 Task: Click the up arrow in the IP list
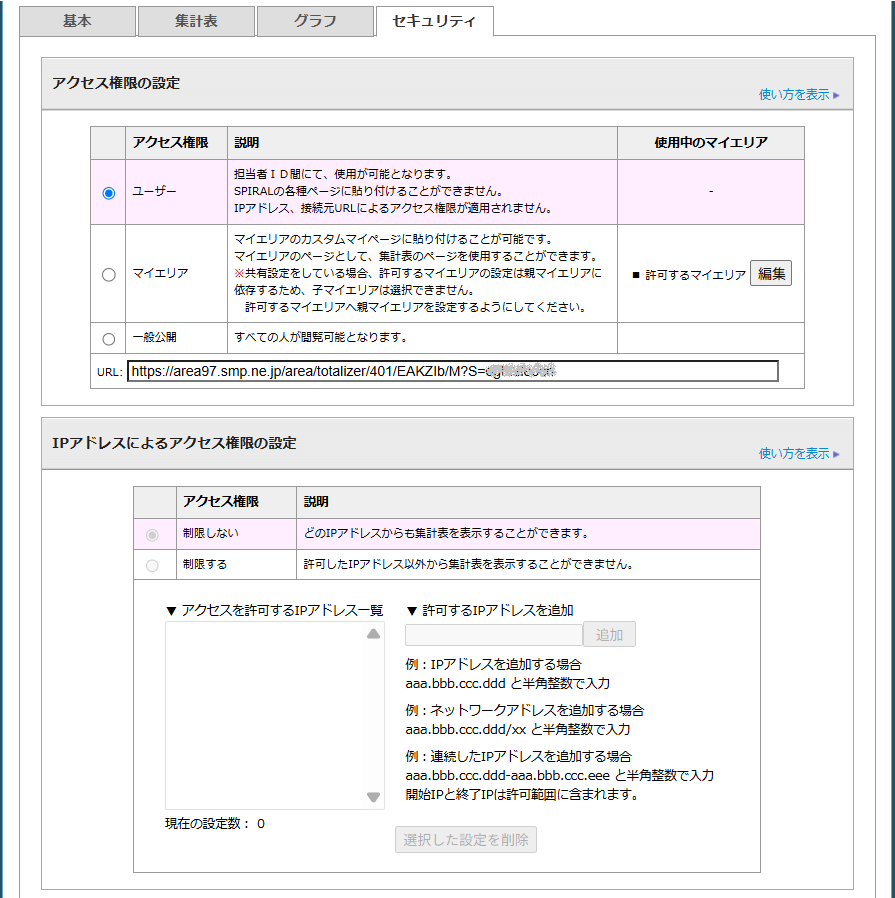point(373,634)
